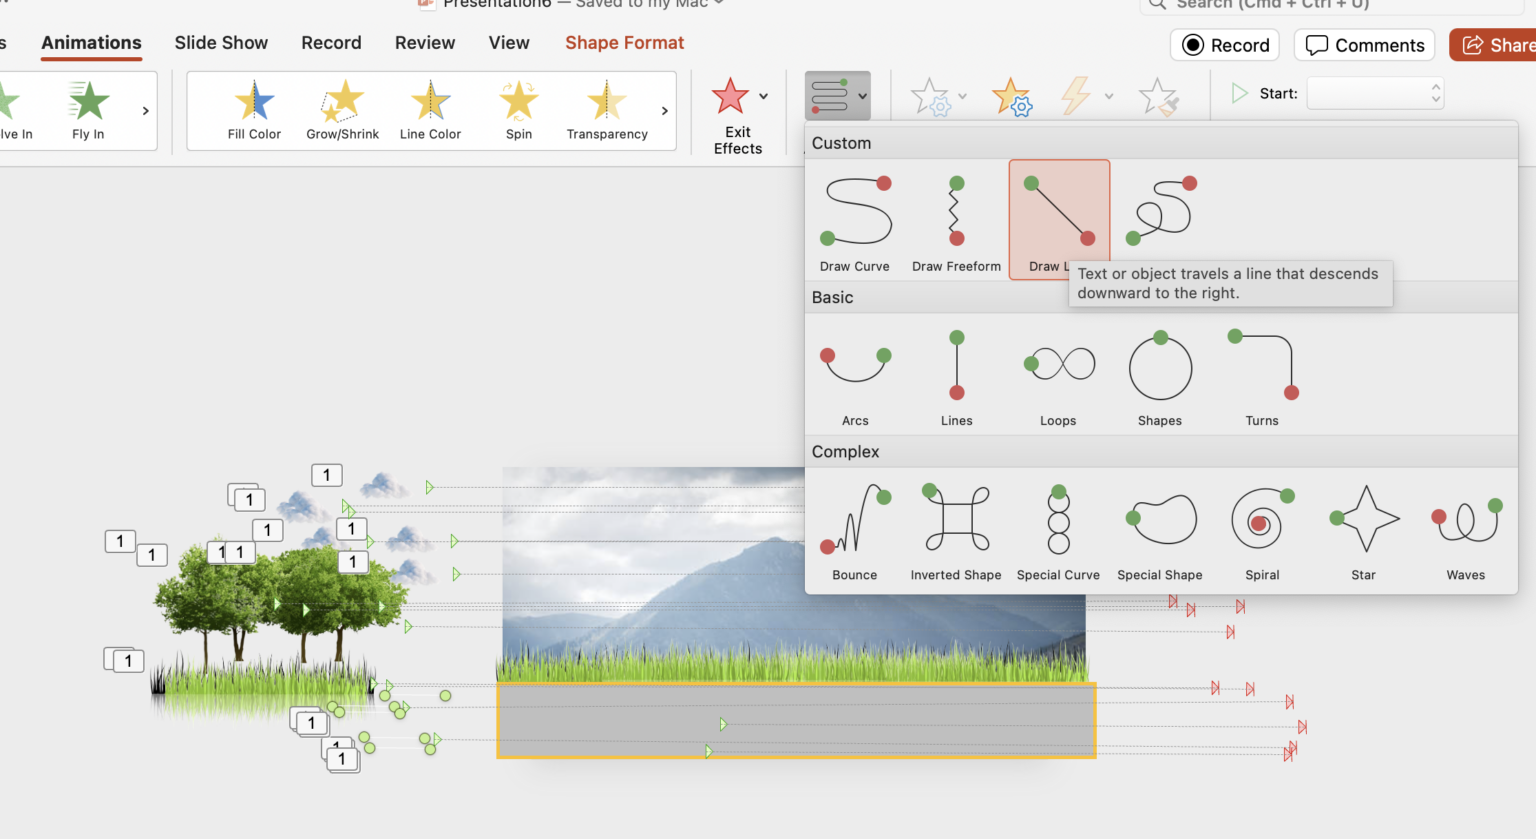Choose the Bounce motion path

855,530
